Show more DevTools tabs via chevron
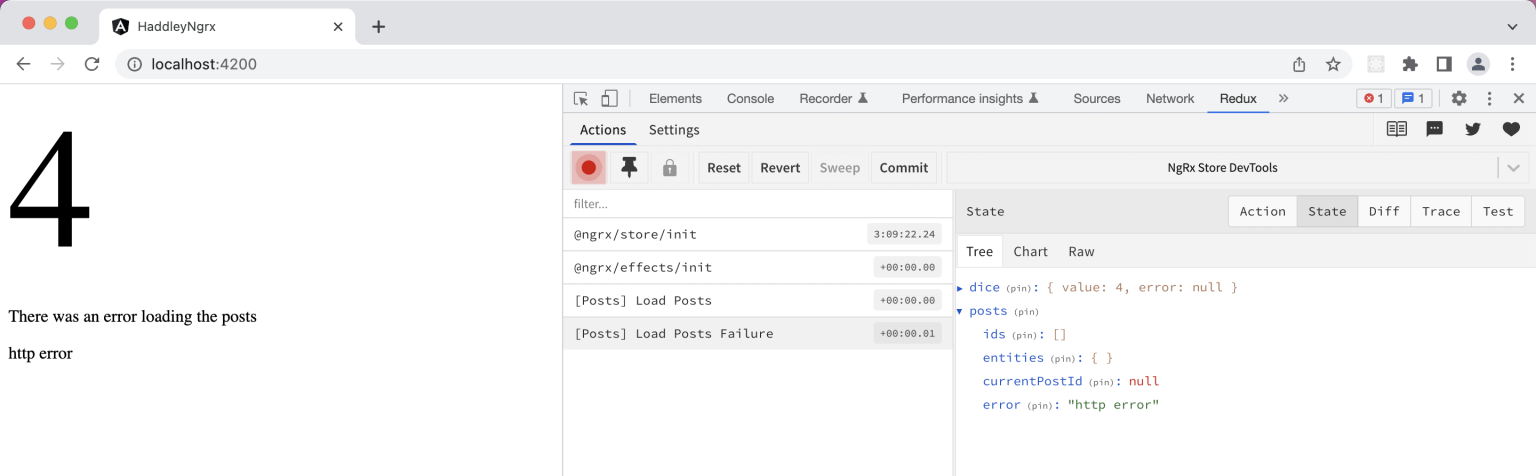This screenshot has width=1536, height=476. [x=1284, y=98]
